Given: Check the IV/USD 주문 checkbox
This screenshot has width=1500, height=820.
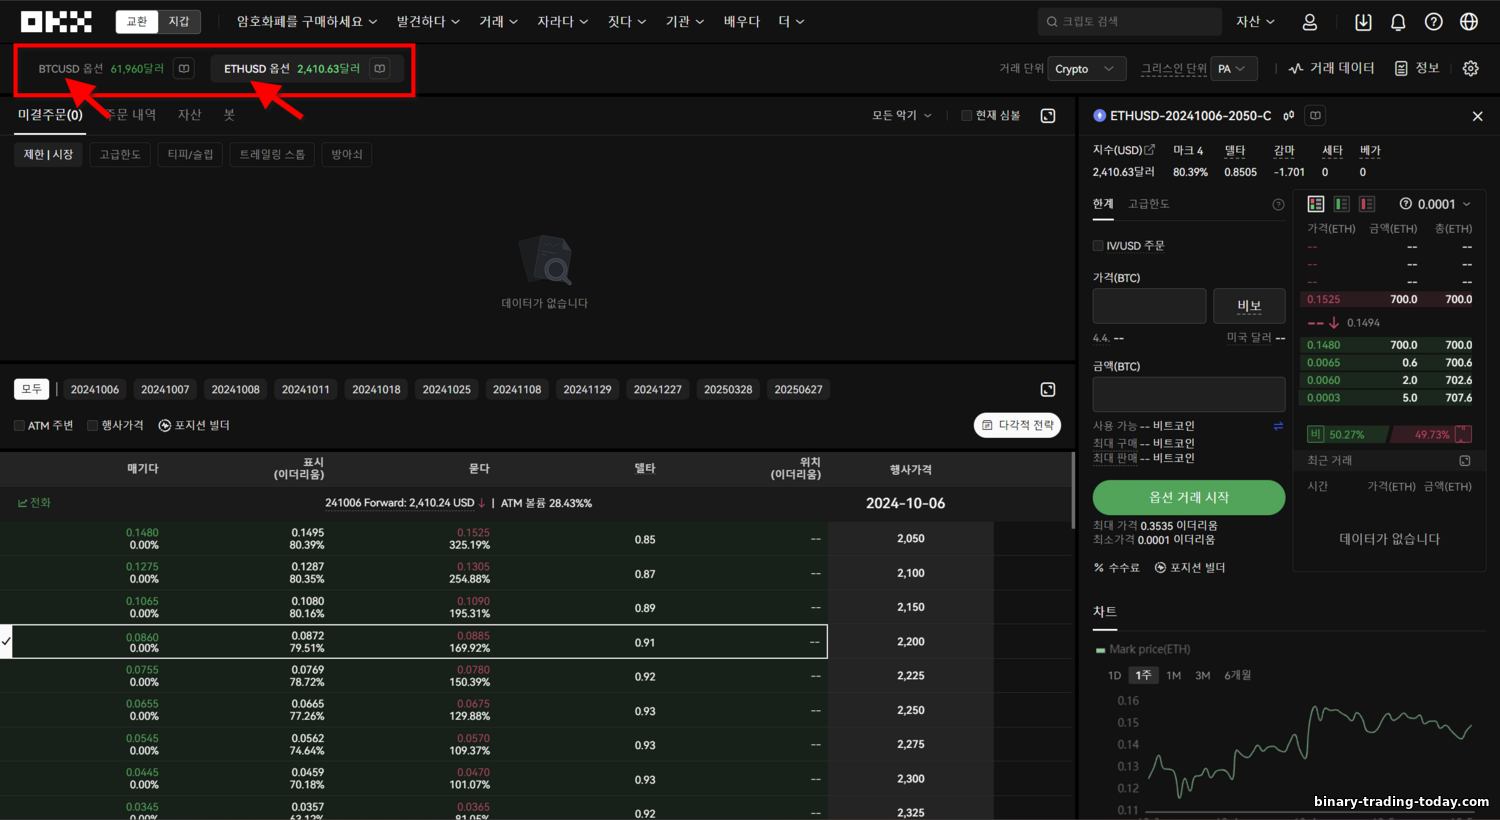Looking at the screenshot, I should pos(1098,246).
